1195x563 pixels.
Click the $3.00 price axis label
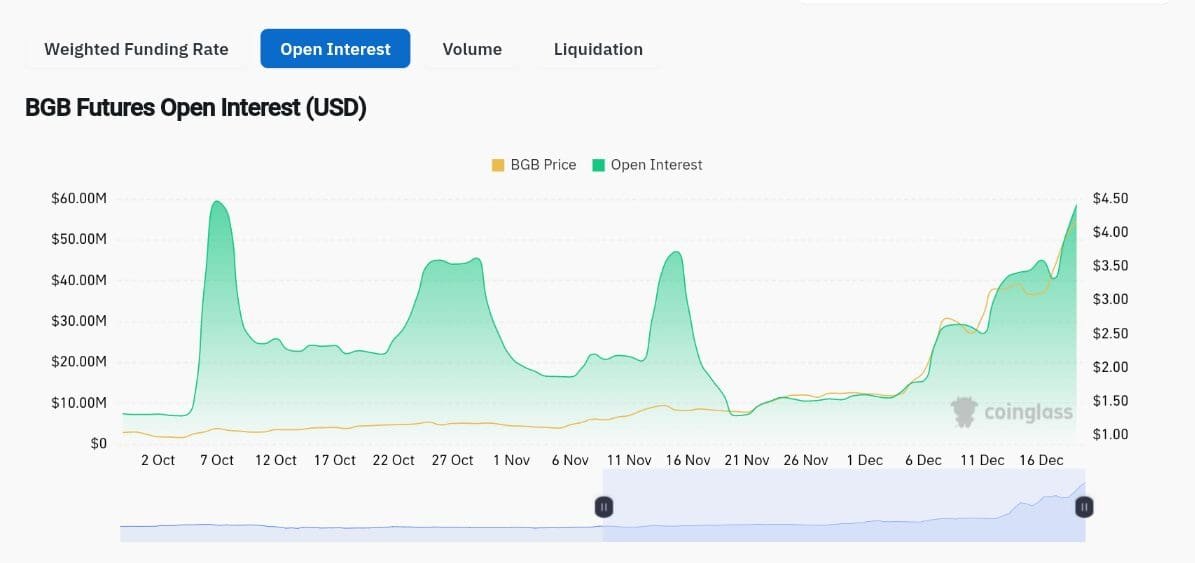1110,299
